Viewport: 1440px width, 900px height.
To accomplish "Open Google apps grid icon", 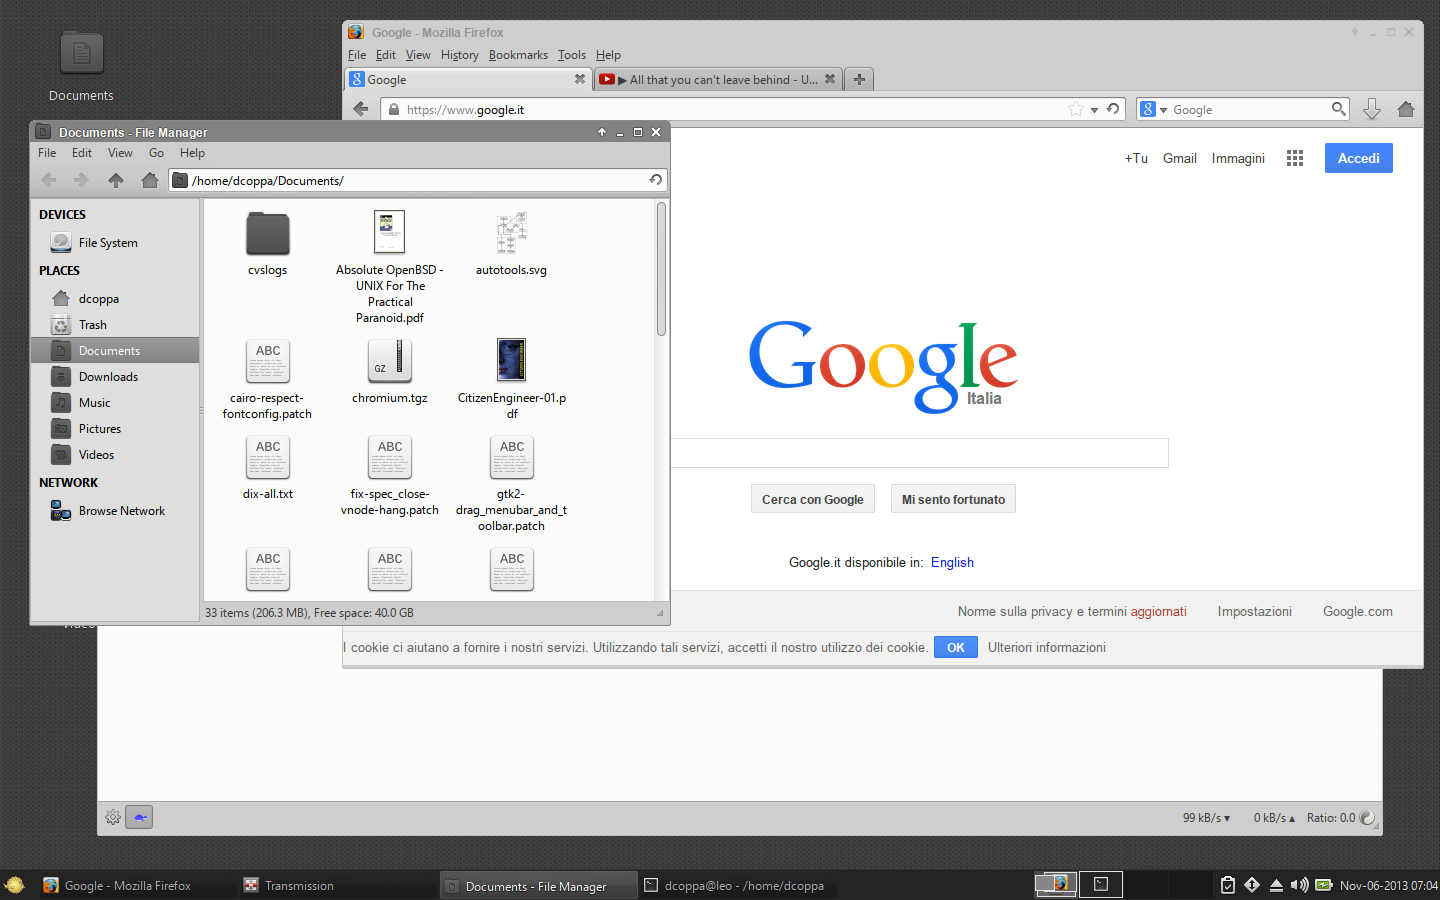I will [x=1295, y=158].
